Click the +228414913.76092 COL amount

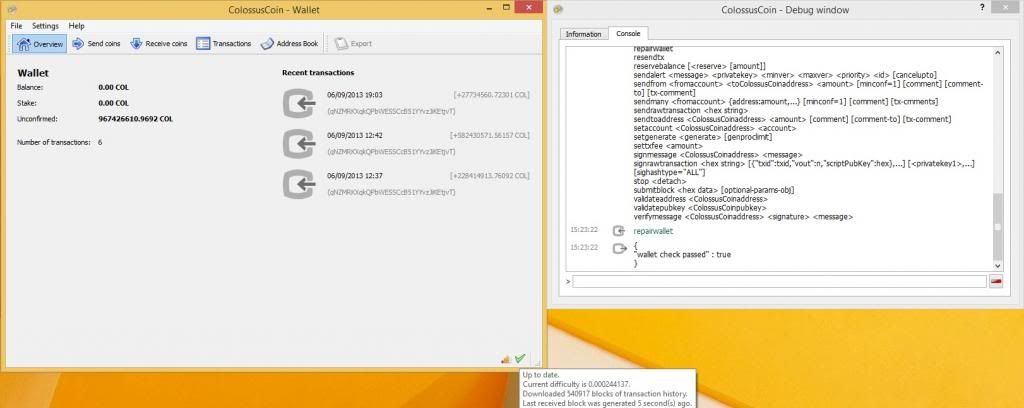(490, 176)
